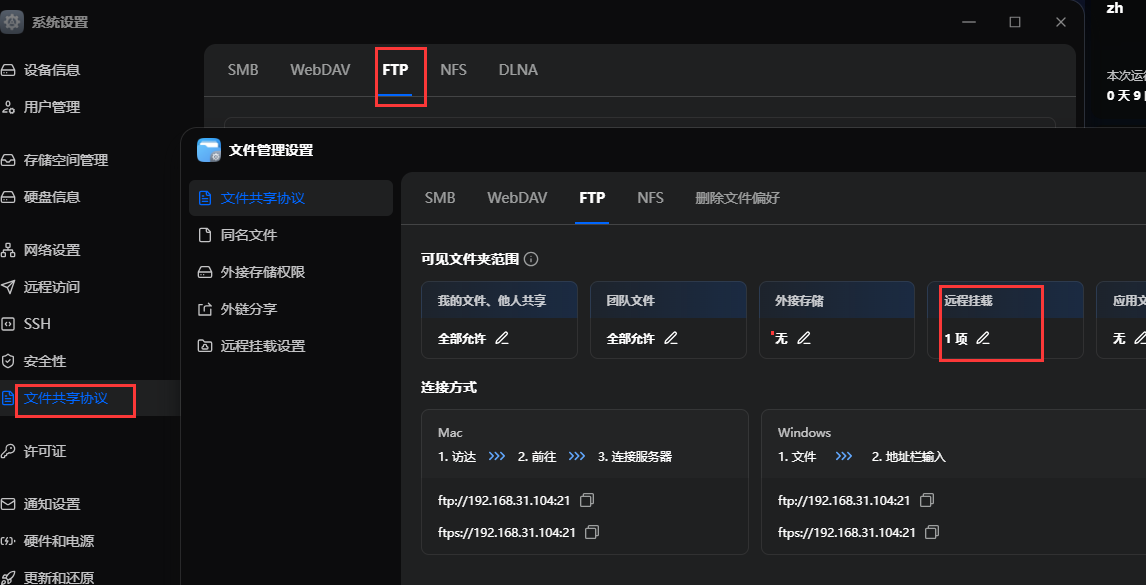This screenshot has height=585, width=1146.
Task: Open 设备信息 in system settings sidebar
Action: pyautogui.click(x=51, y=70)
